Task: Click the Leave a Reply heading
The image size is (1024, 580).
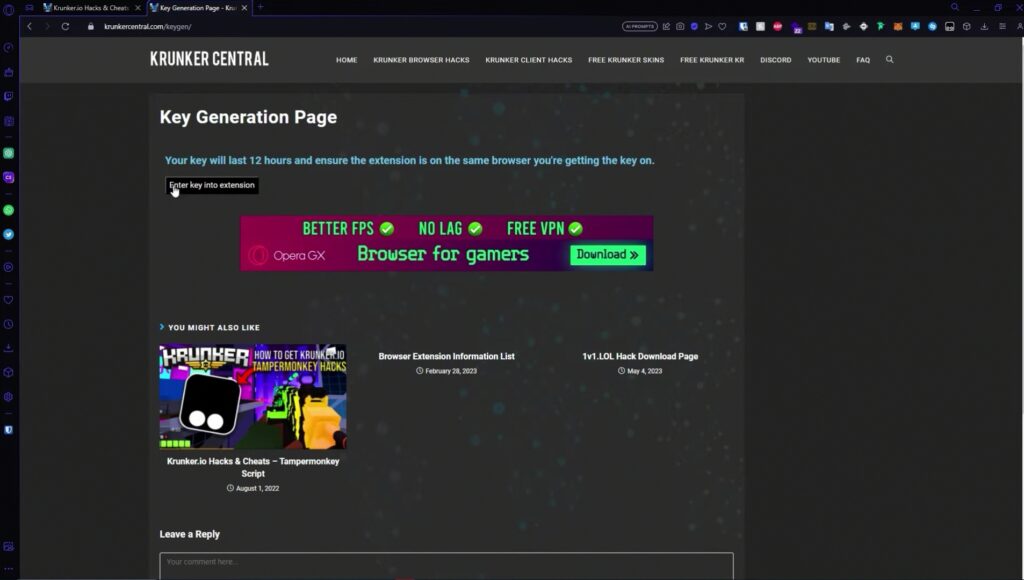Action: click(x=189, y=534)
